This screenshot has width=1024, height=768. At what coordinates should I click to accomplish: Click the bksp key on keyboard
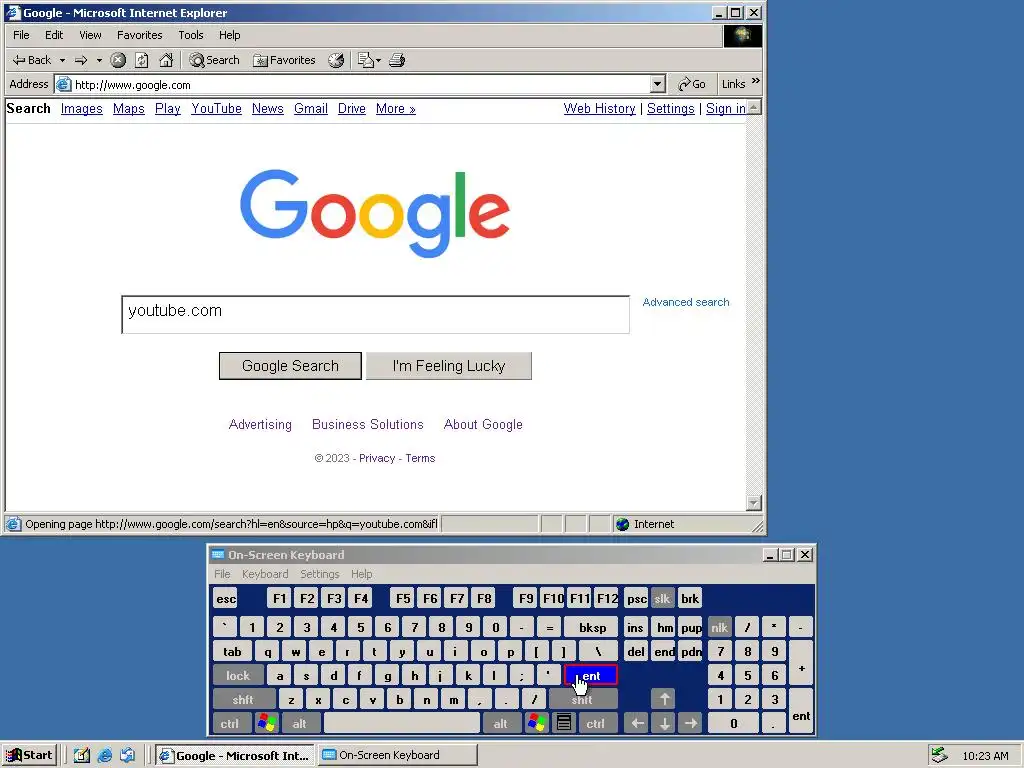click(x=592, y=628)
